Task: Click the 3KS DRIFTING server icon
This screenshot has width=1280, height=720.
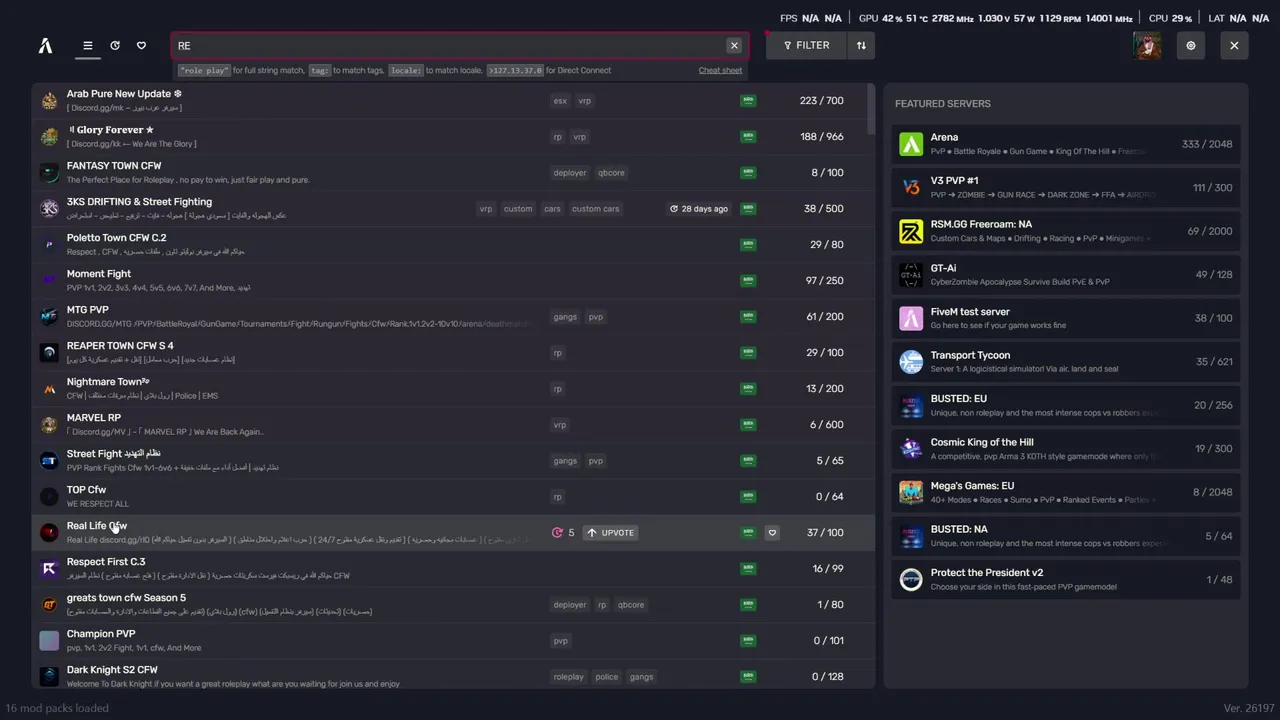Action: [x=49, y=208]
